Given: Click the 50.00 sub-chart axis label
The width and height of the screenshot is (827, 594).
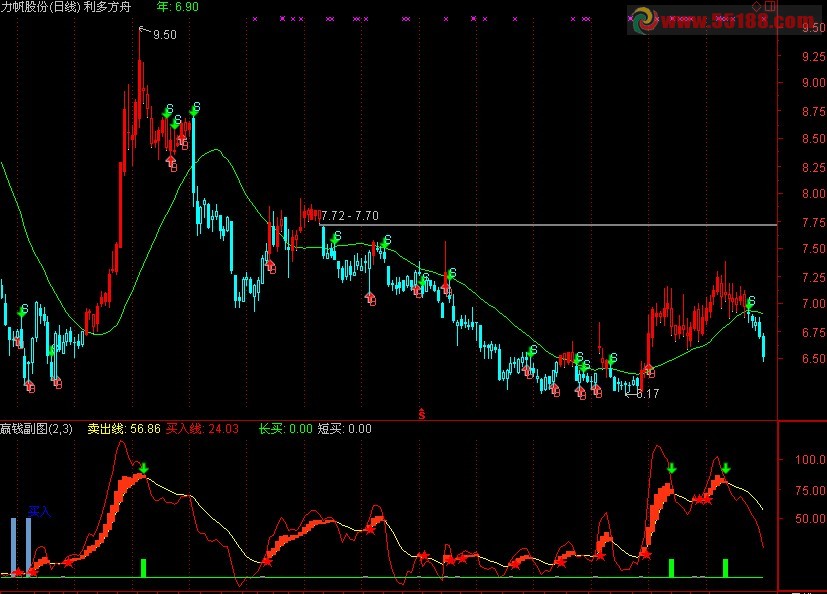Looking at the screenshot, I should coord(811,519).
